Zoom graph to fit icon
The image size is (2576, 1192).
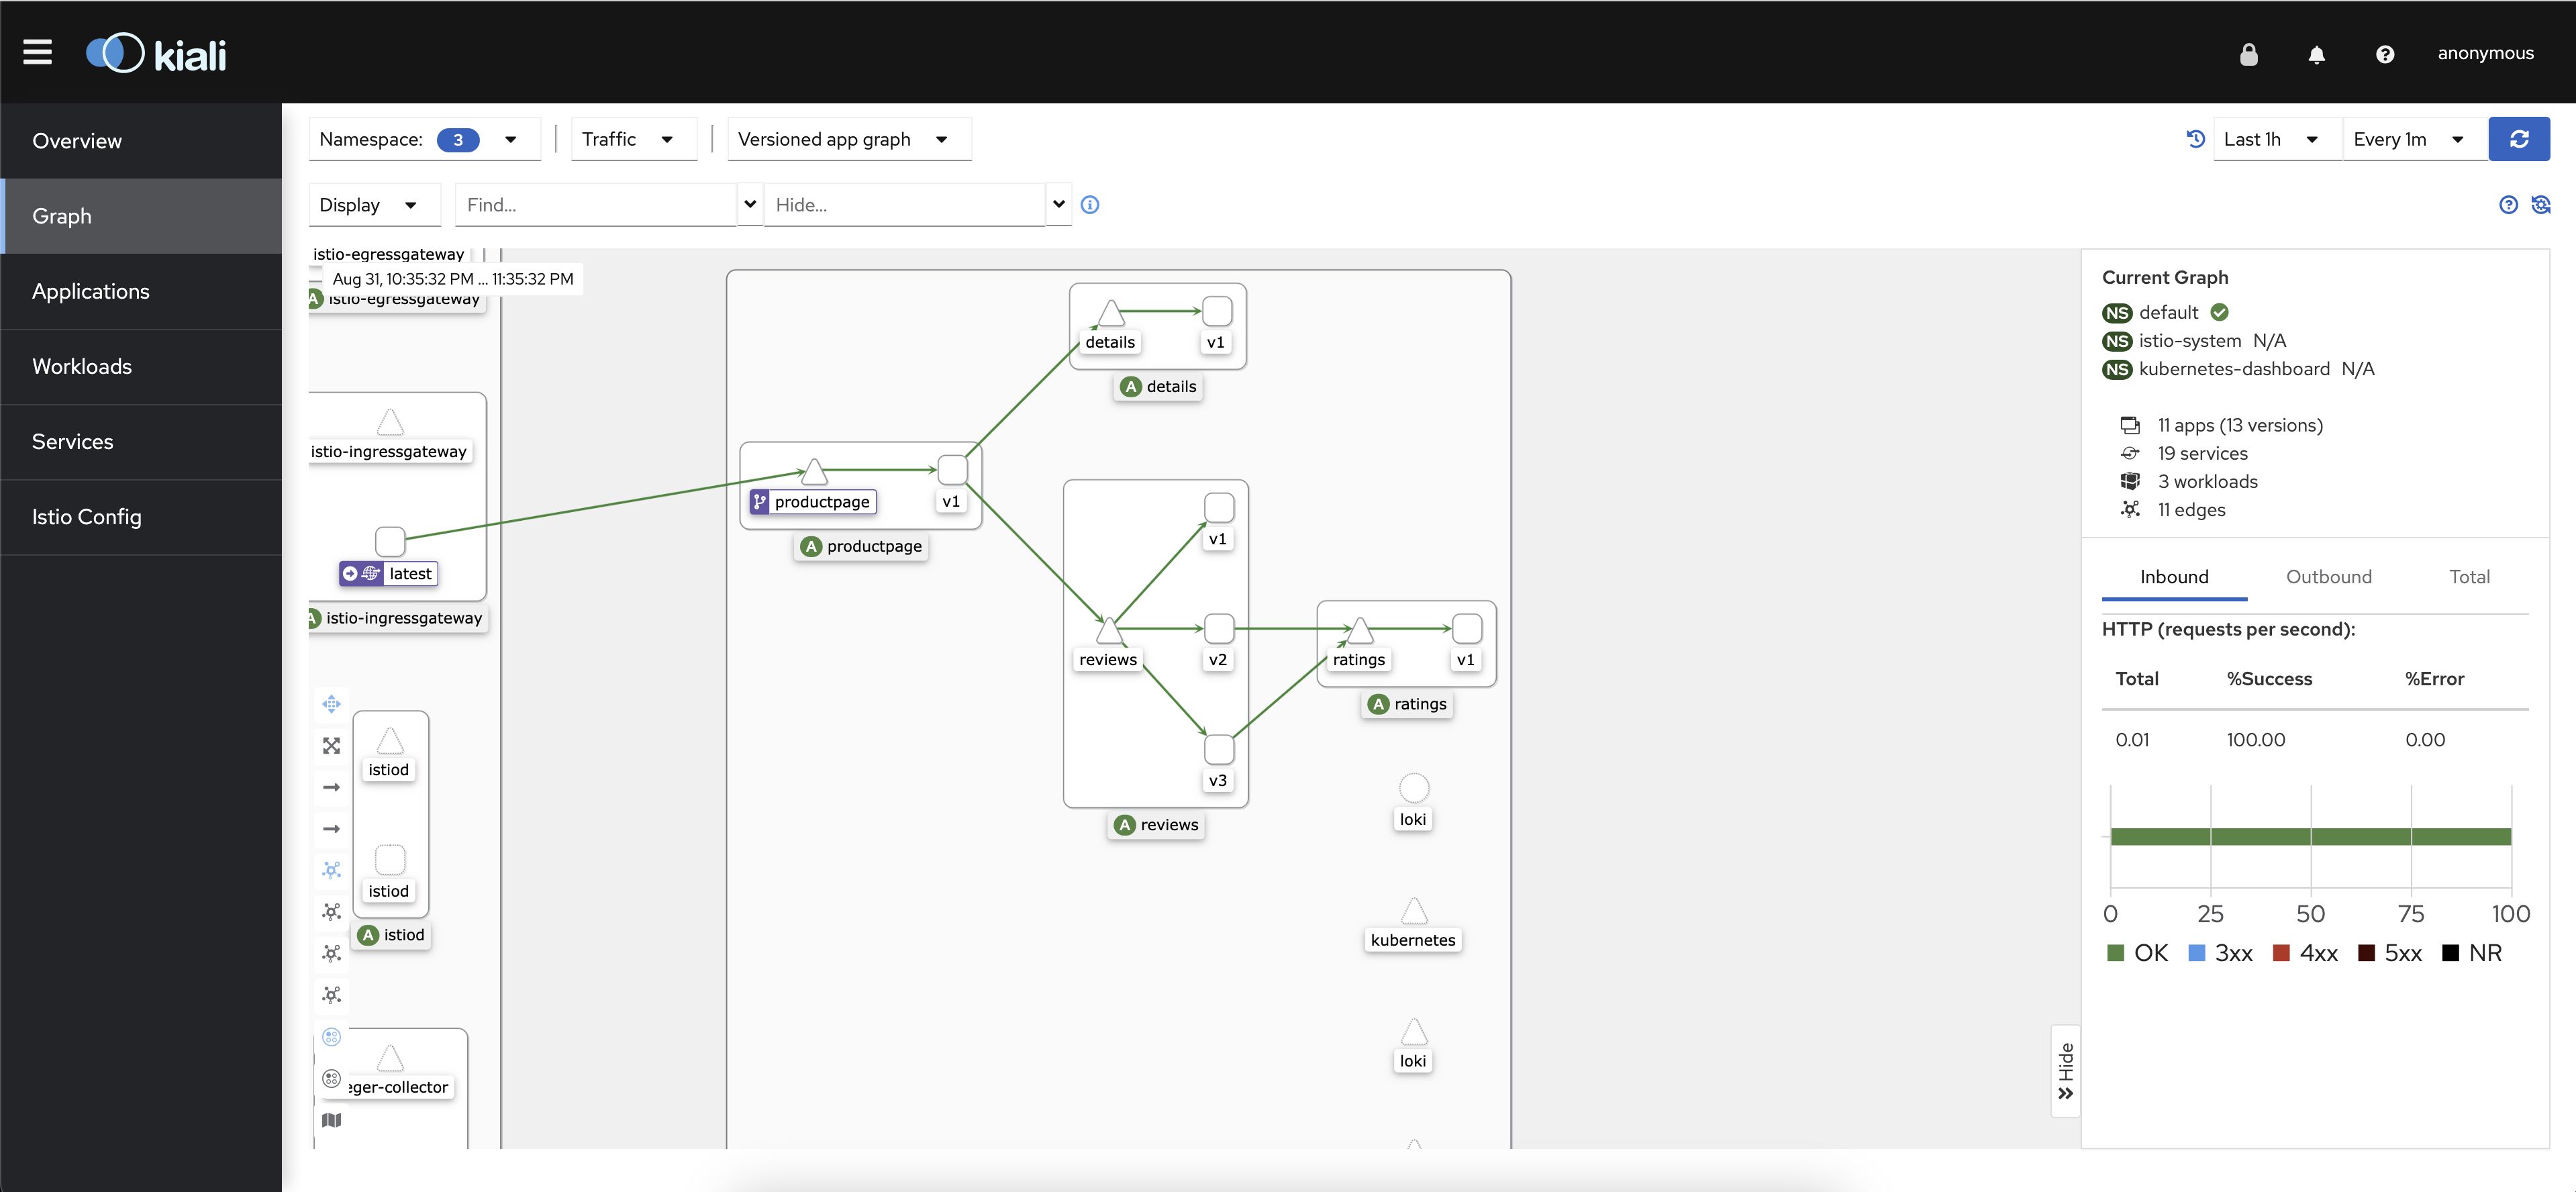(331, 746)
